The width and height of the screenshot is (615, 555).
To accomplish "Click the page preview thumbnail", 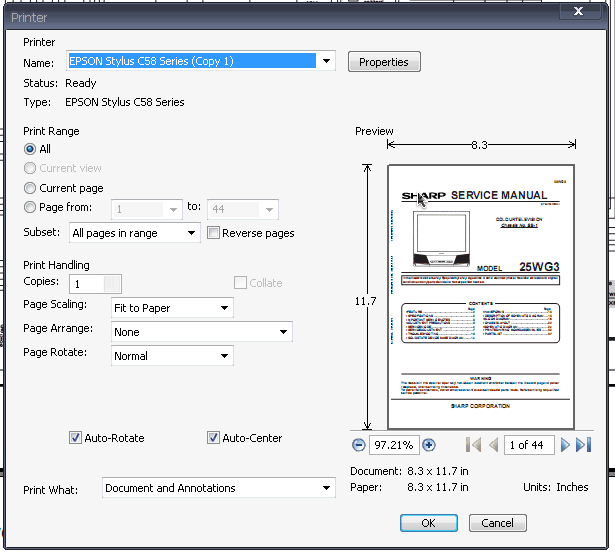I will (481, 297).
